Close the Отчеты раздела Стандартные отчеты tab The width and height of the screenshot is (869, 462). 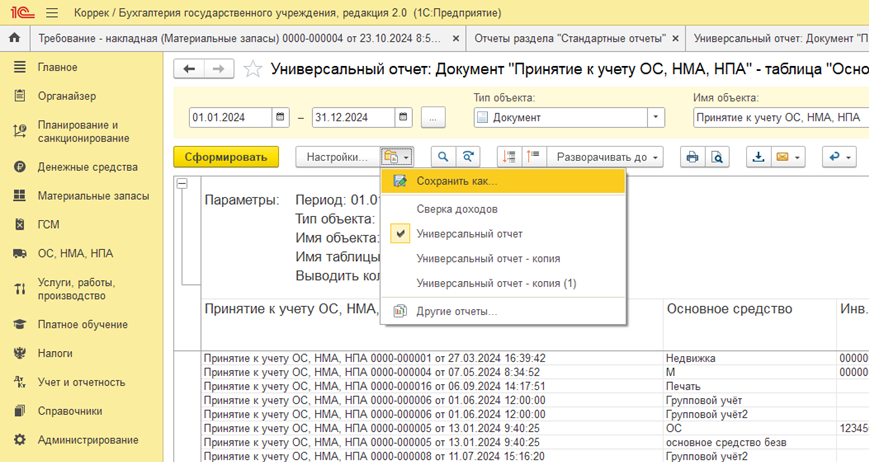tap(676, 38)
